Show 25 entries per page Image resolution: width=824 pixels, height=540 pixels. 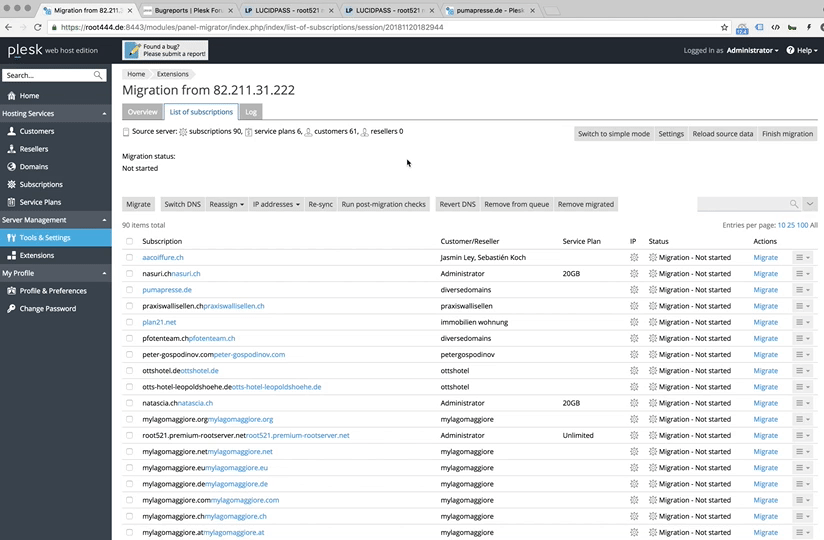click(790, 225)
